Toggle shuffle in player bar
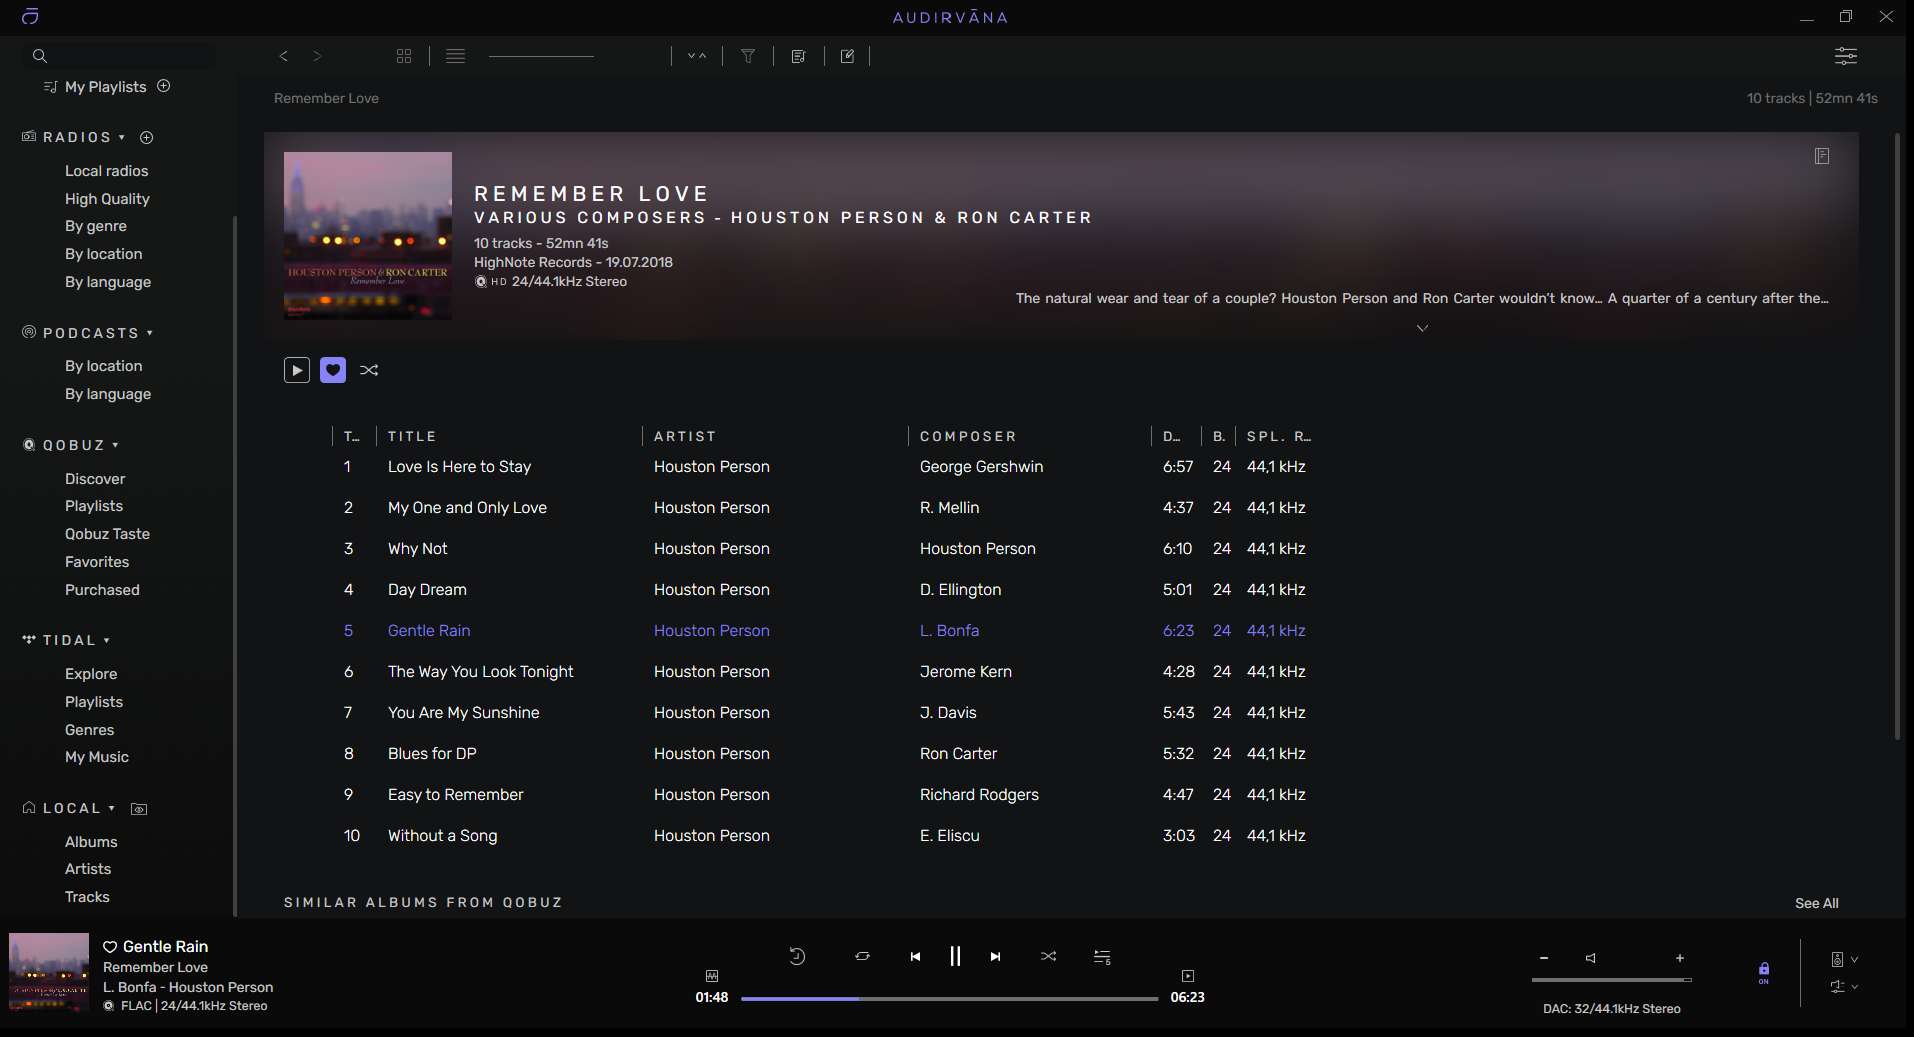This screenshot has width=1914, height=1037. [x=1048, y=956]
